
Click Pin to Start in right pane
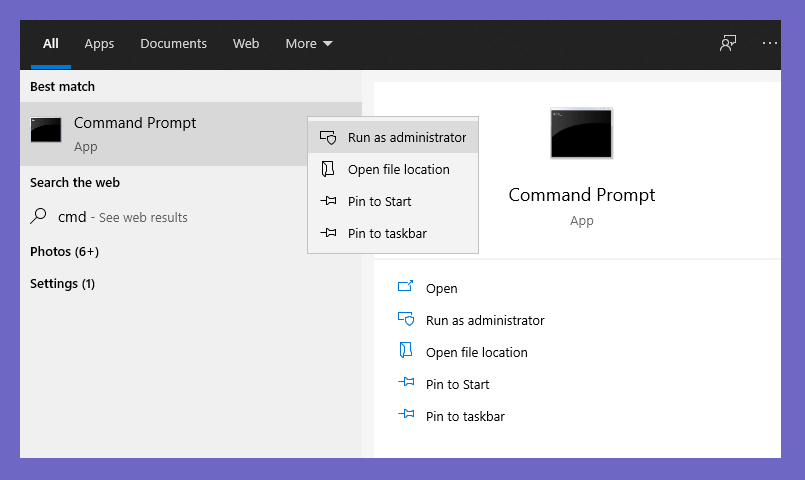coord(457,384)
